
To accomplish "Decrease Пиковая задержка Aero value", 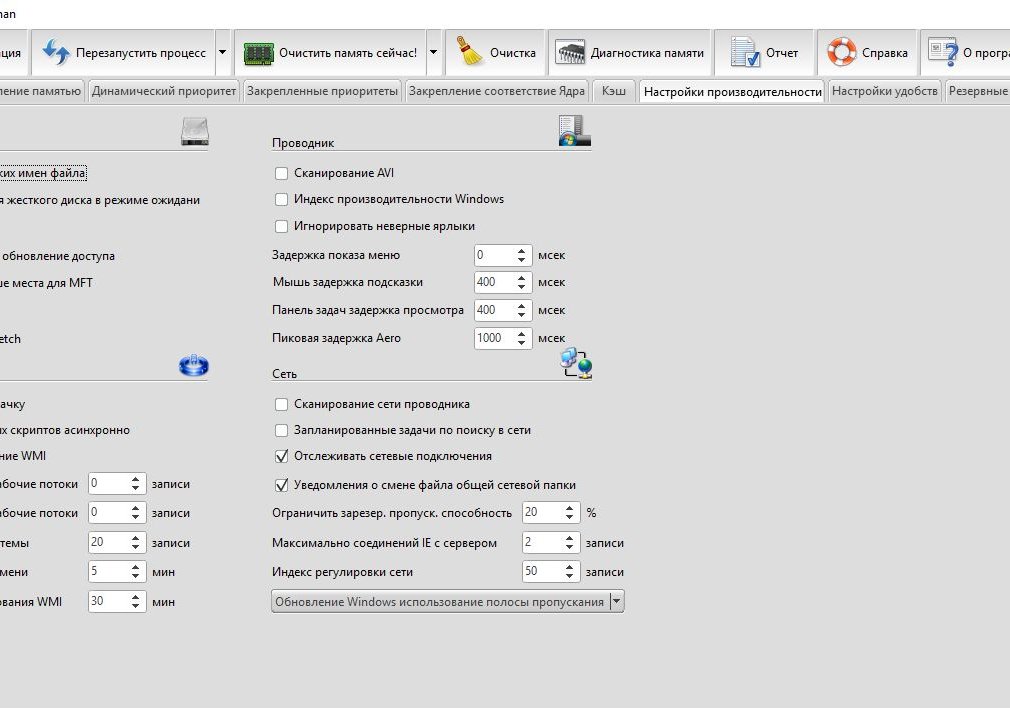I will (521, 343).
